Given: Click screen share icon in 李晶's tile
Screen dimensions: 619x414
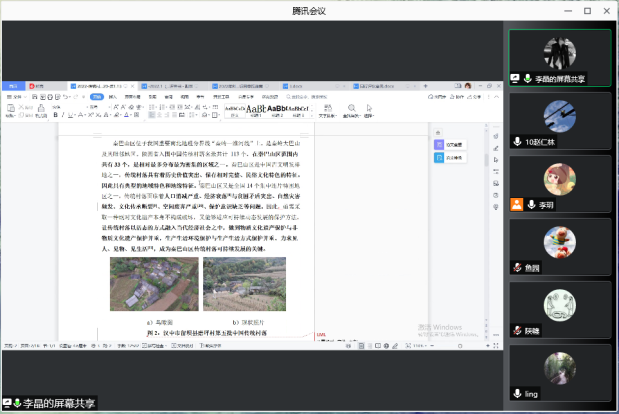Looking at the screenshot, I should tap(516, 78).
